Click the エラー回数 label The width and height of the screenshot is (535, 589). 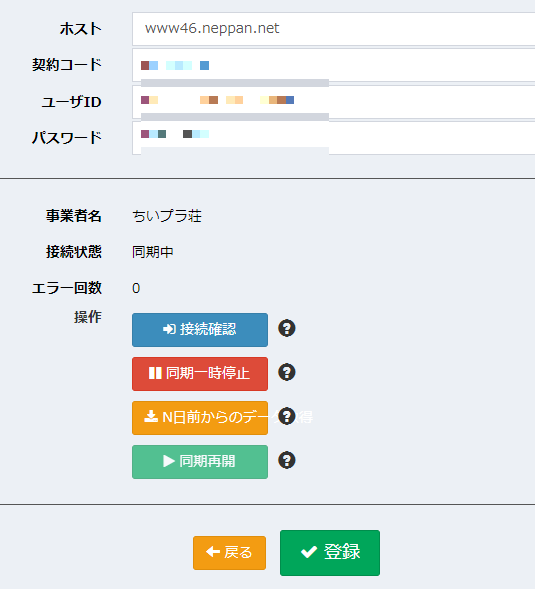pos(67,288)
